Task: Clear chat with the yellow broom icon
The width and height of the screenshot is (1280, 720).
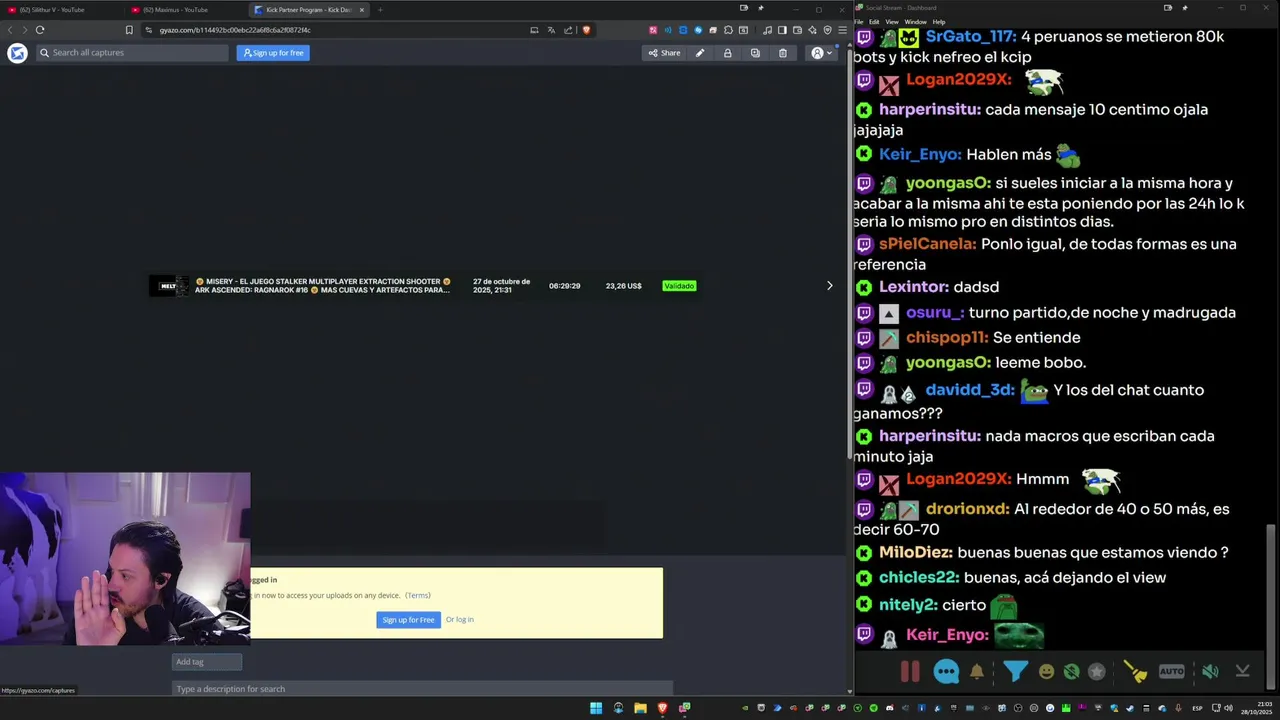Action: point(1135,672)
